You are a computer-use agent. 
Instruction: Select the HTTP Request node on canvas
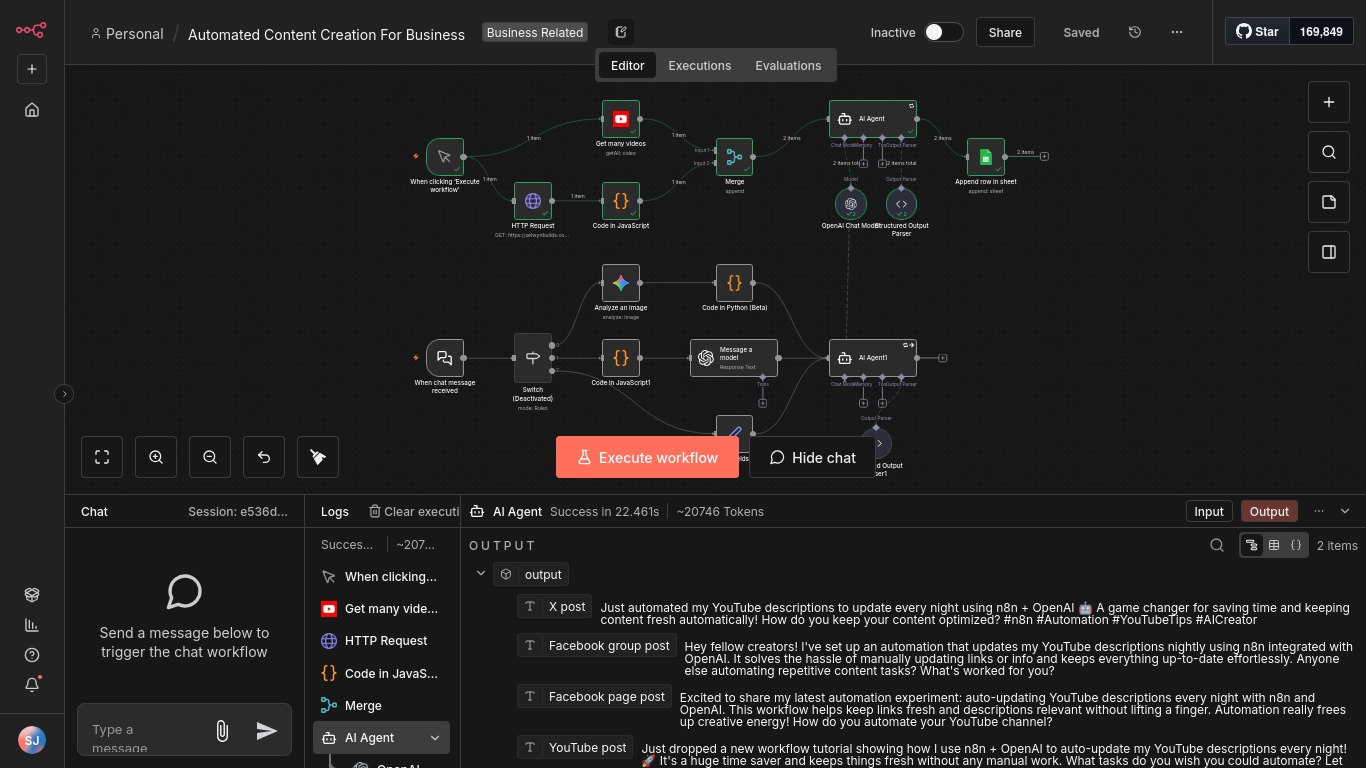pyautogui.click(x=533, y=201)
